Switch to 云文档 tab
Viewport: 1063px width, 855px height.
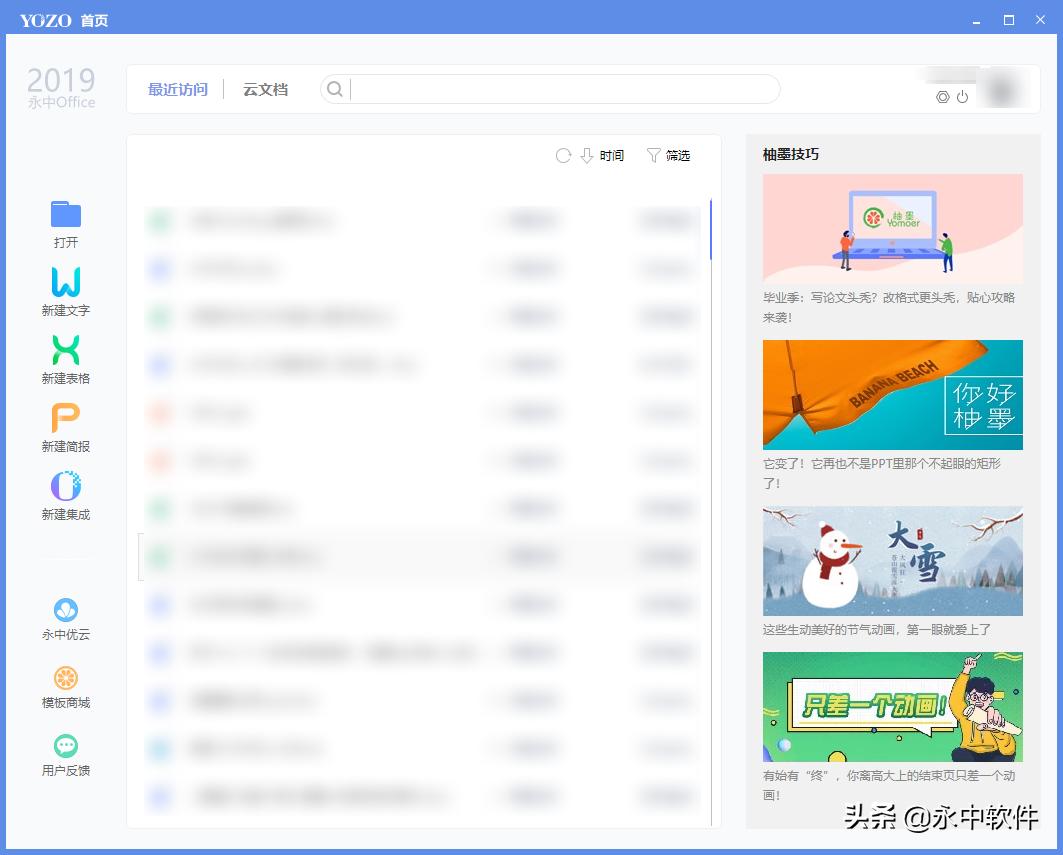265,90
